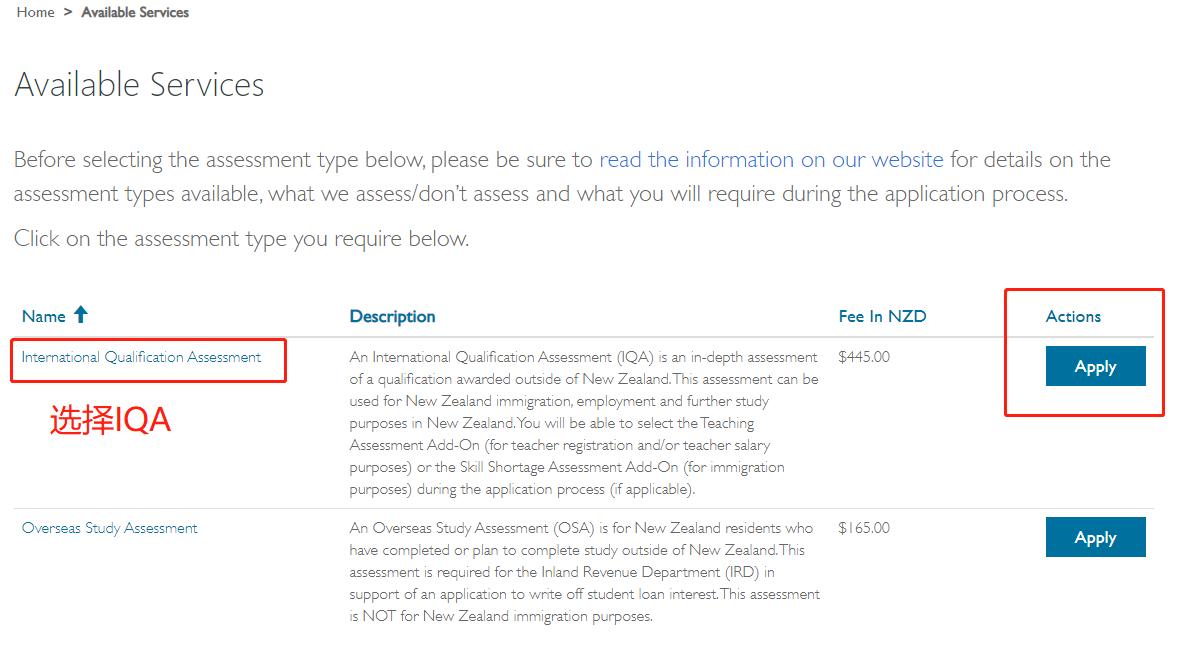Viewport: 1181px width, 646px height.
Task: Open the International Qualification Assessment link
Action: tap(141, 357)
